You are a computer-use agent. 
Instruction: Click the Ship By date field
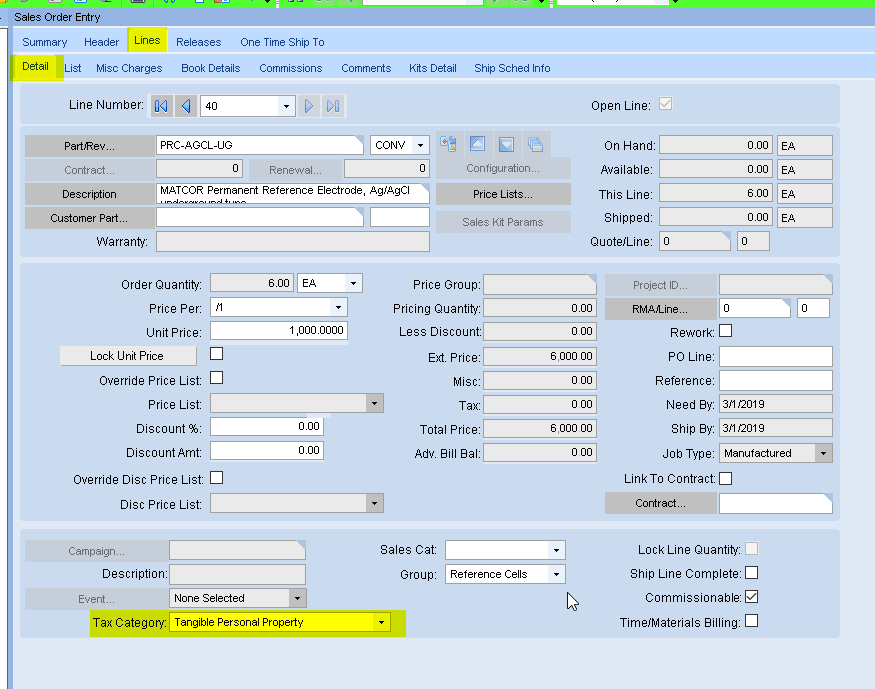coord(776,428)
